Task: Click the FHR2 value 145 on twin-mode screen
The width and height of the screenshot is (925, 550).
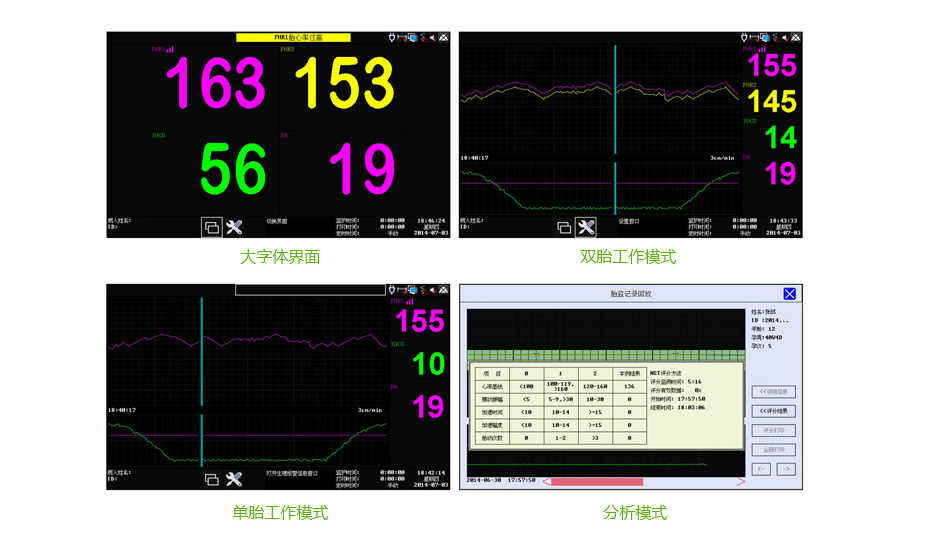Action: pos(772,102)
